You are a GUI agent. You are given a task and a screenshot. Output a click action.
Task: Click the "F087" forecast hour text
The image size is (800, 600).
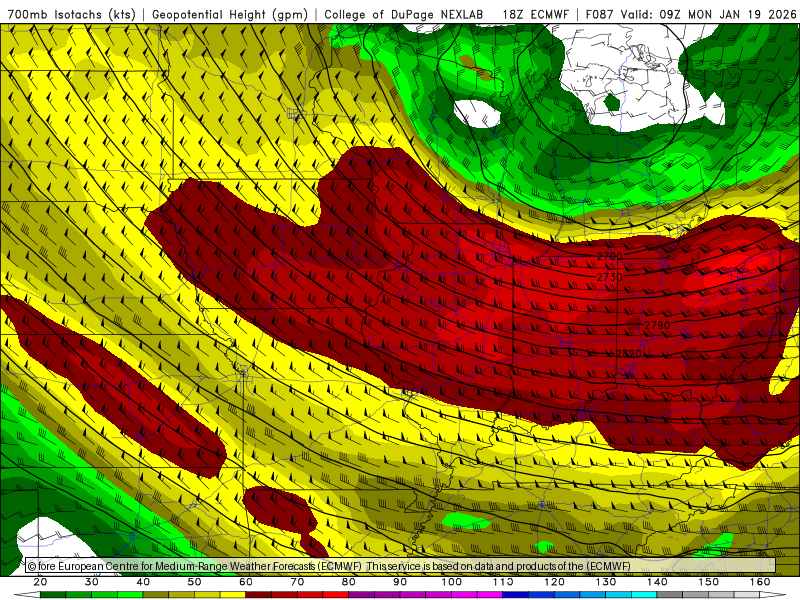click(599, 15)
